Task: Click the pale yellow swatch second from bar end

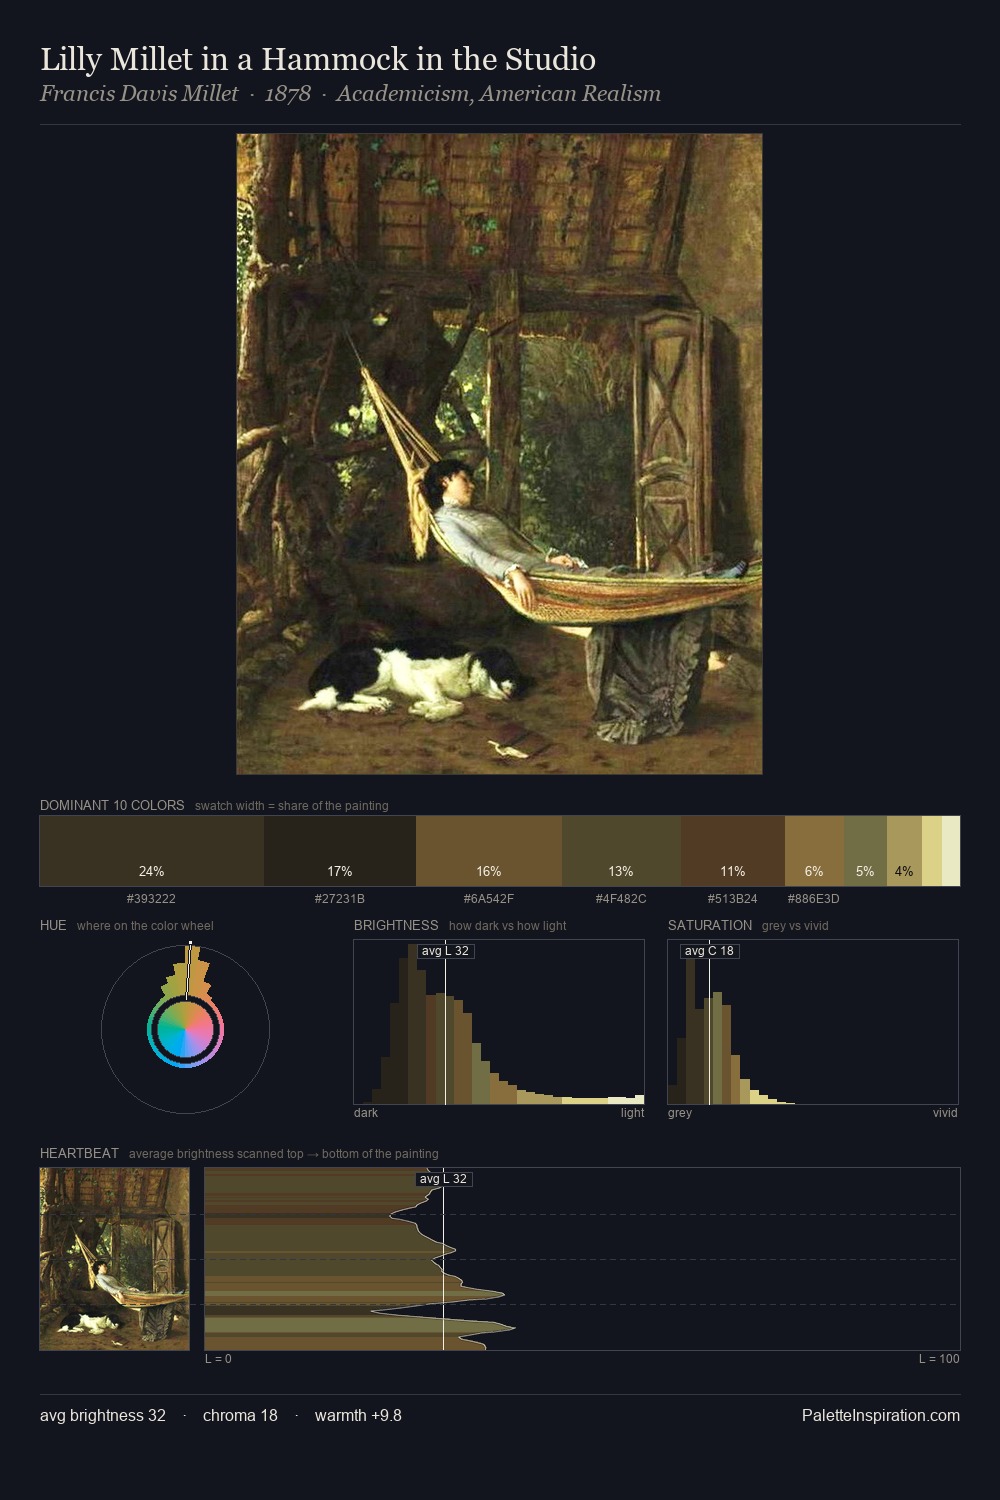Action: (932, 851)
